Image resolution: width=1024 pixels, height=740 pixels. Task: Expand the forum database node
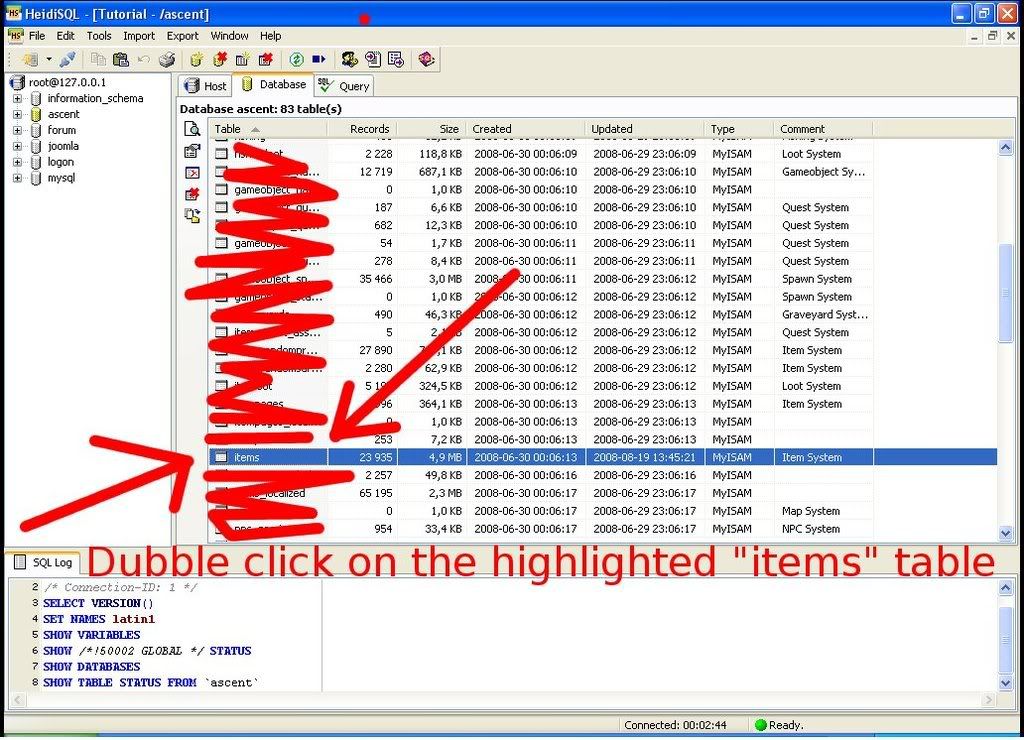point(18,131)
